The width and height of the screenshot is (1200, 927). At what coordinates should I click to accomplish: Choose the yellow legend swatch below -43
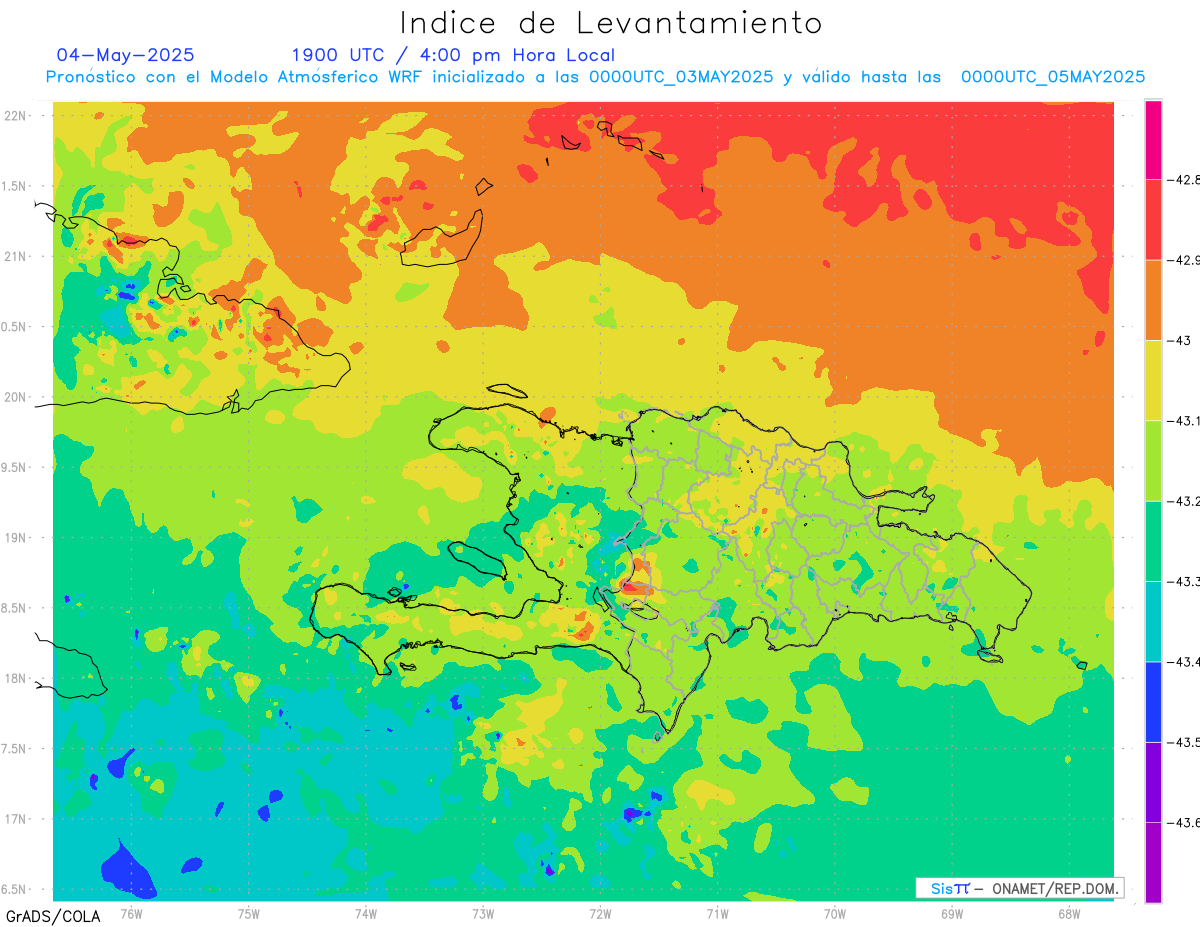pyautogui.click(x=1154, y=380)
